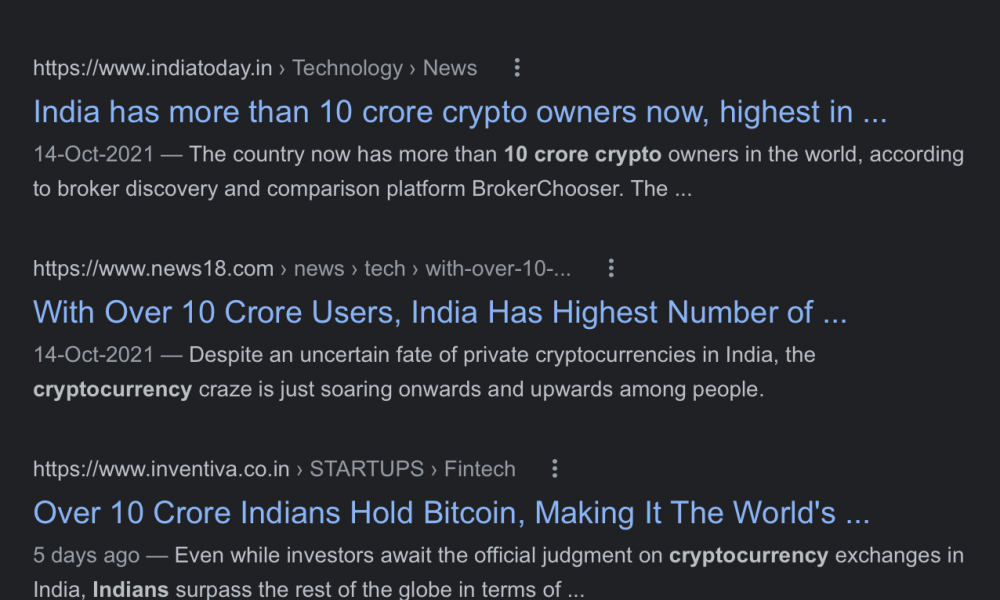Image resolution: width=1000 pixels, height=600 pixels.
Task: Click the 'STARTUPS › Fintech' breadcrumb
Action: [x=413, y=469]
